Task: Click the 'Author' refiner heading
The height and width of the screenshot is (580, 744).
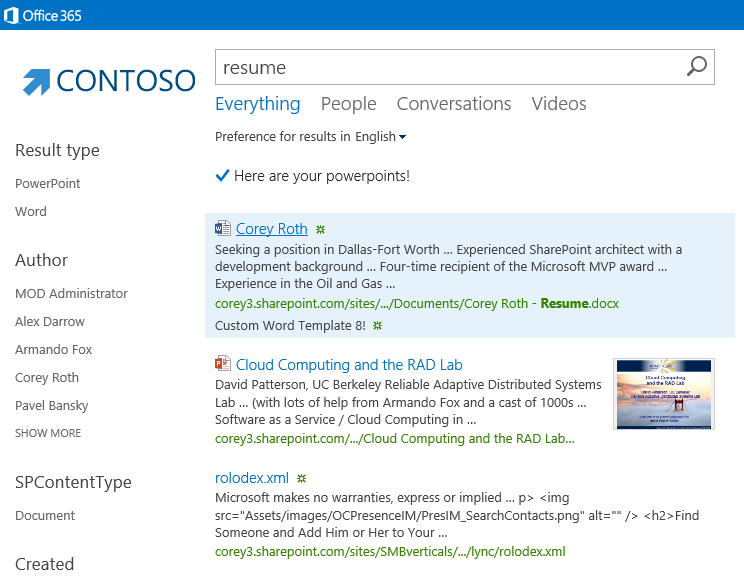Action: pyautogui.click(x=42, y=260)
